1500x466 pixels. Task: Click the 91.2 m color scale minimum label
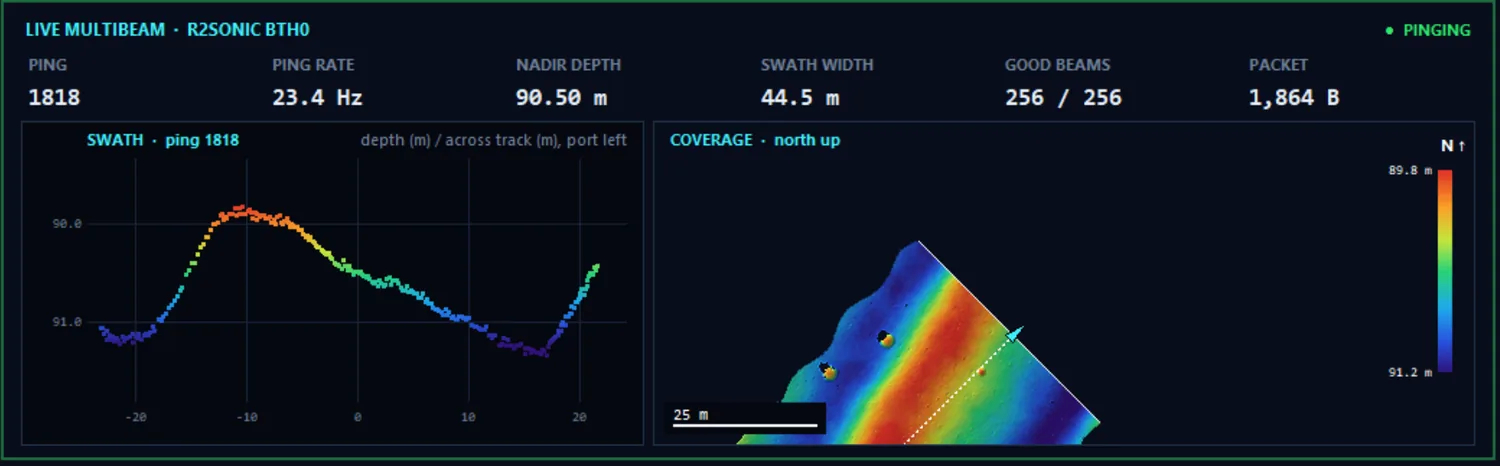tap(1410, 372)
